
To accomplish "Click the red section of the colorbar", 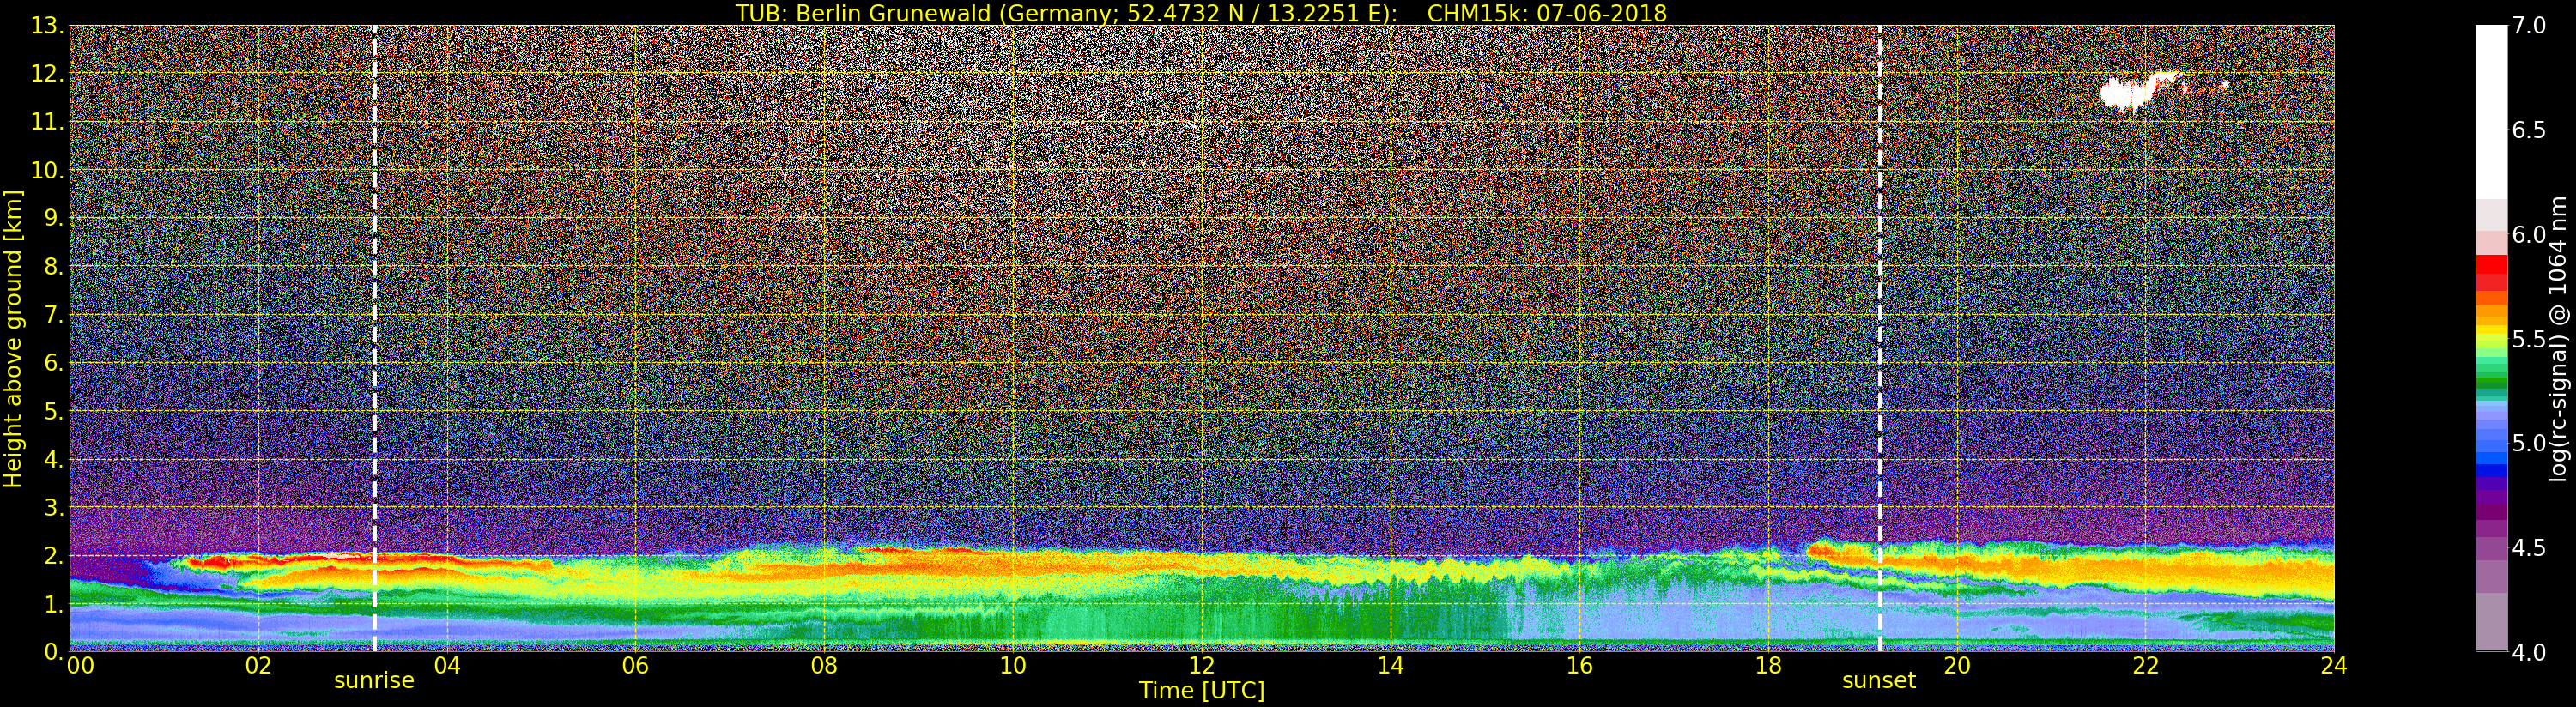I will point(2491,272).
